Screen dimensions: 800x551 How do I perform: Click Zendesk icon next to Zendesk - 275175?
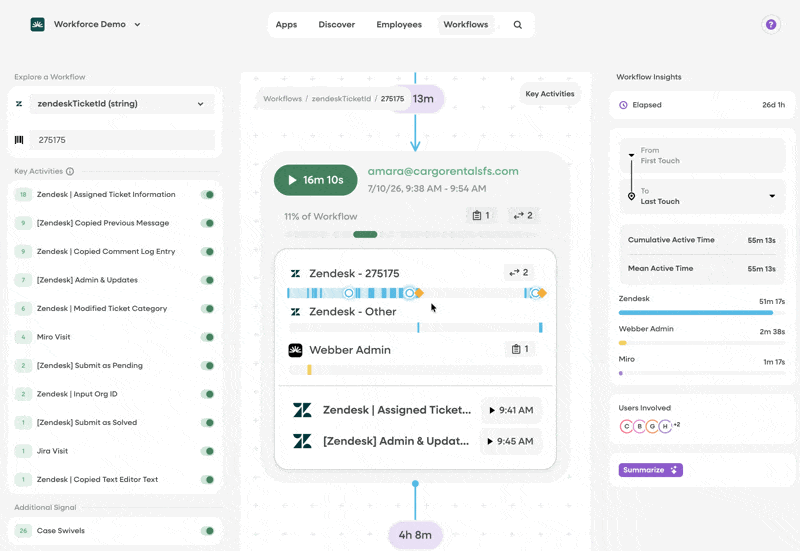[x=295, y=273]
